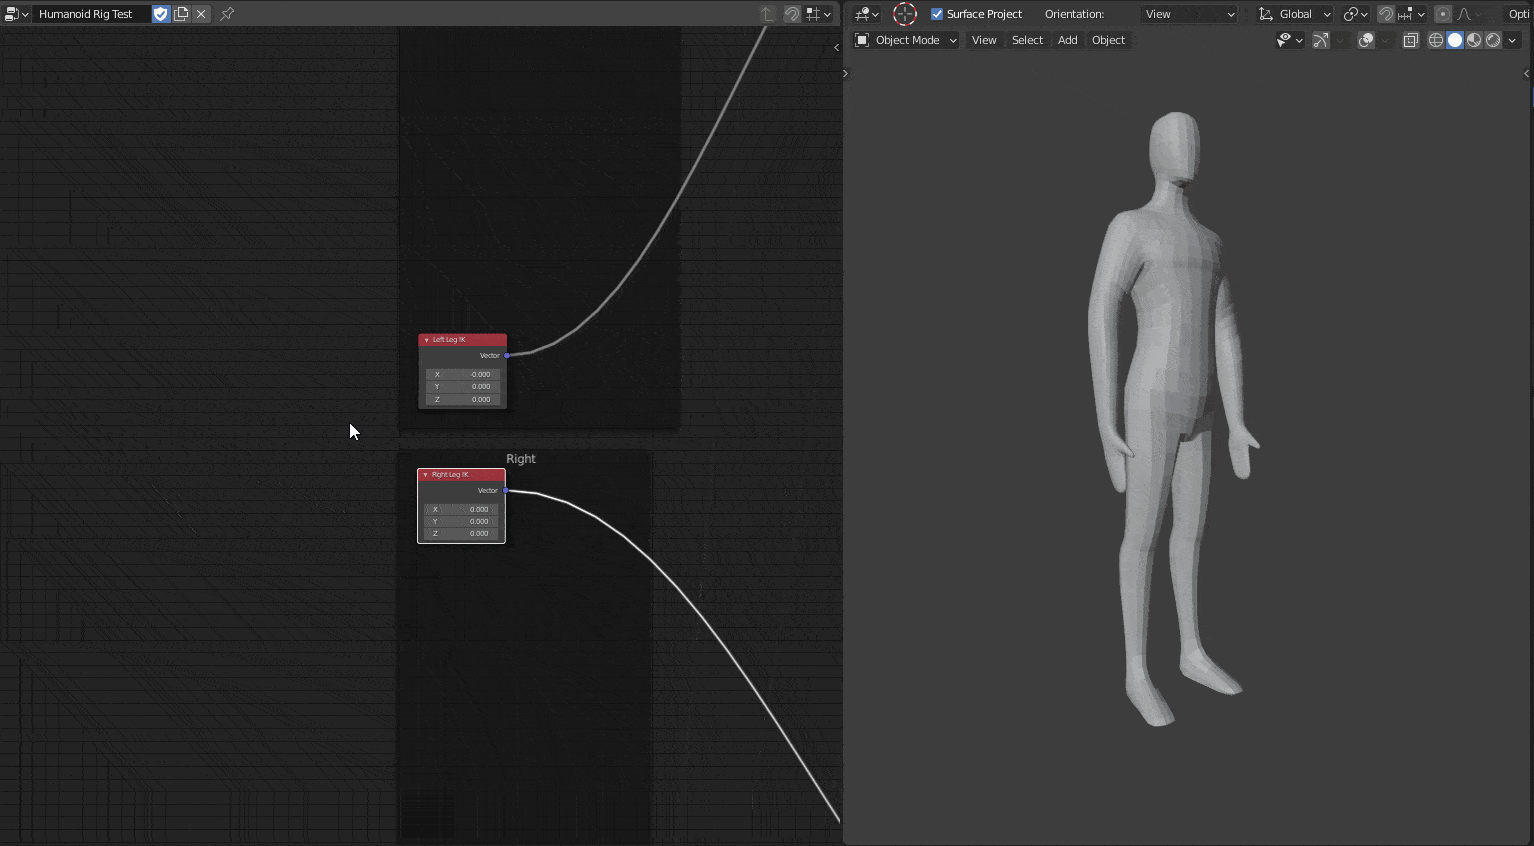Click Left Leg IK Y value field
Image resolution: width=1534 pixels, height=846 pixels.
point(462,386)
